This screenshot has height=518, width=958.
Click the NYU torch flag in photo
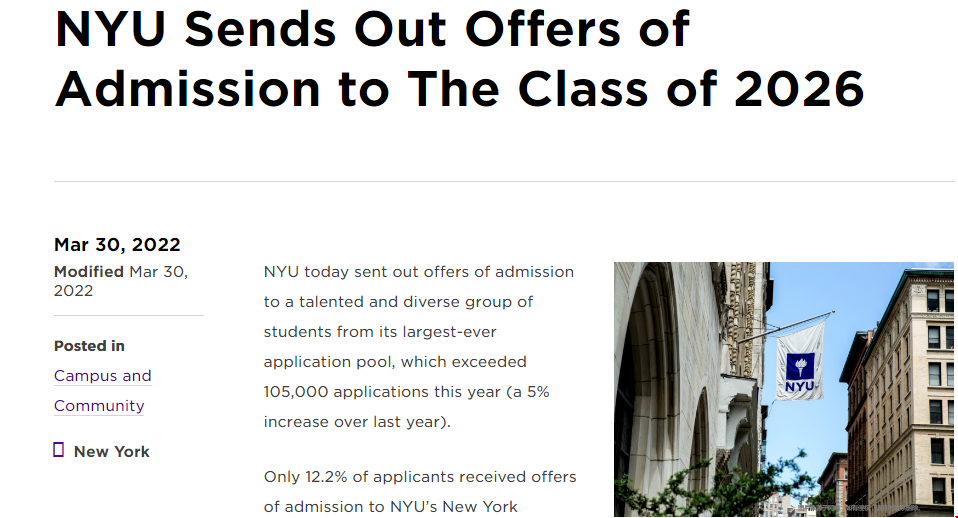click(799, 362)
